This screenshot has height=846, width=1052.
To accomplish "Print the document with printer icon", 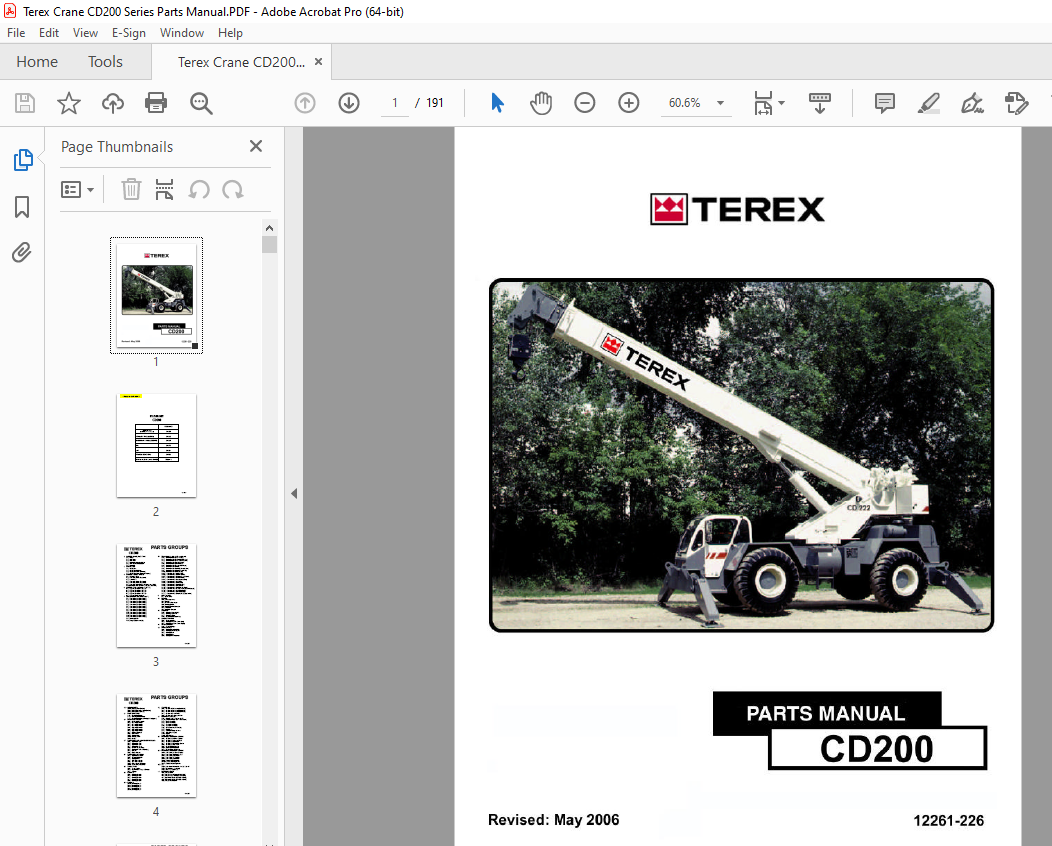I will click(x=156, y=103).
